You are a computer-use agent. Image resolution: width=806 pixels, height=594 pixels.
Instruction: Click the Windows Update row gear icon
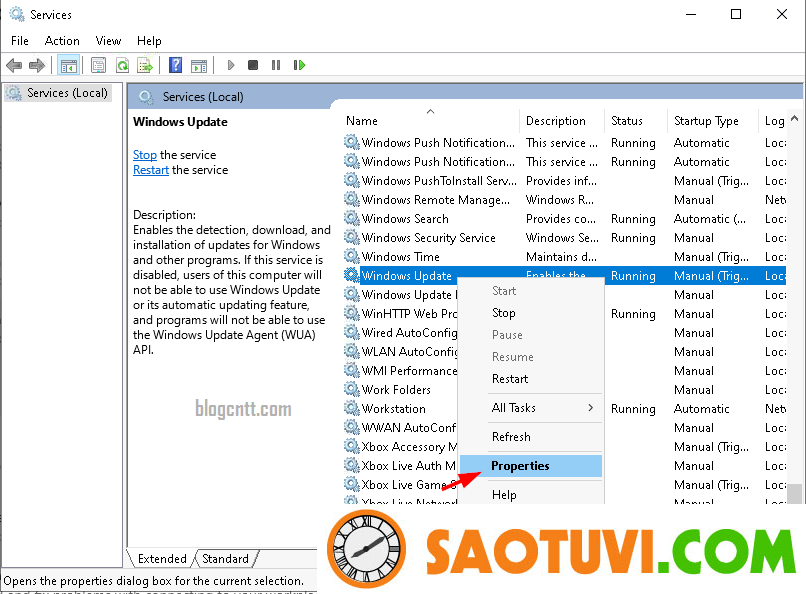[352, 275]
